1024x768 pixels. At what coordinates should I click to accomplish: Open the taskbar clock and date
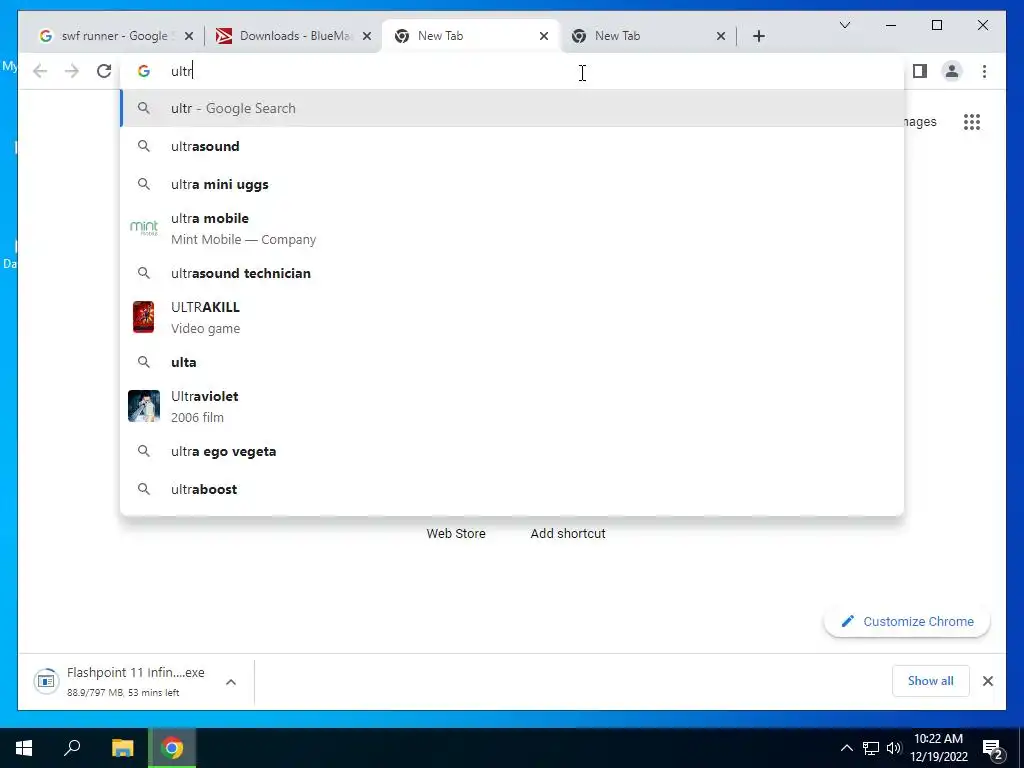[938, 748]
